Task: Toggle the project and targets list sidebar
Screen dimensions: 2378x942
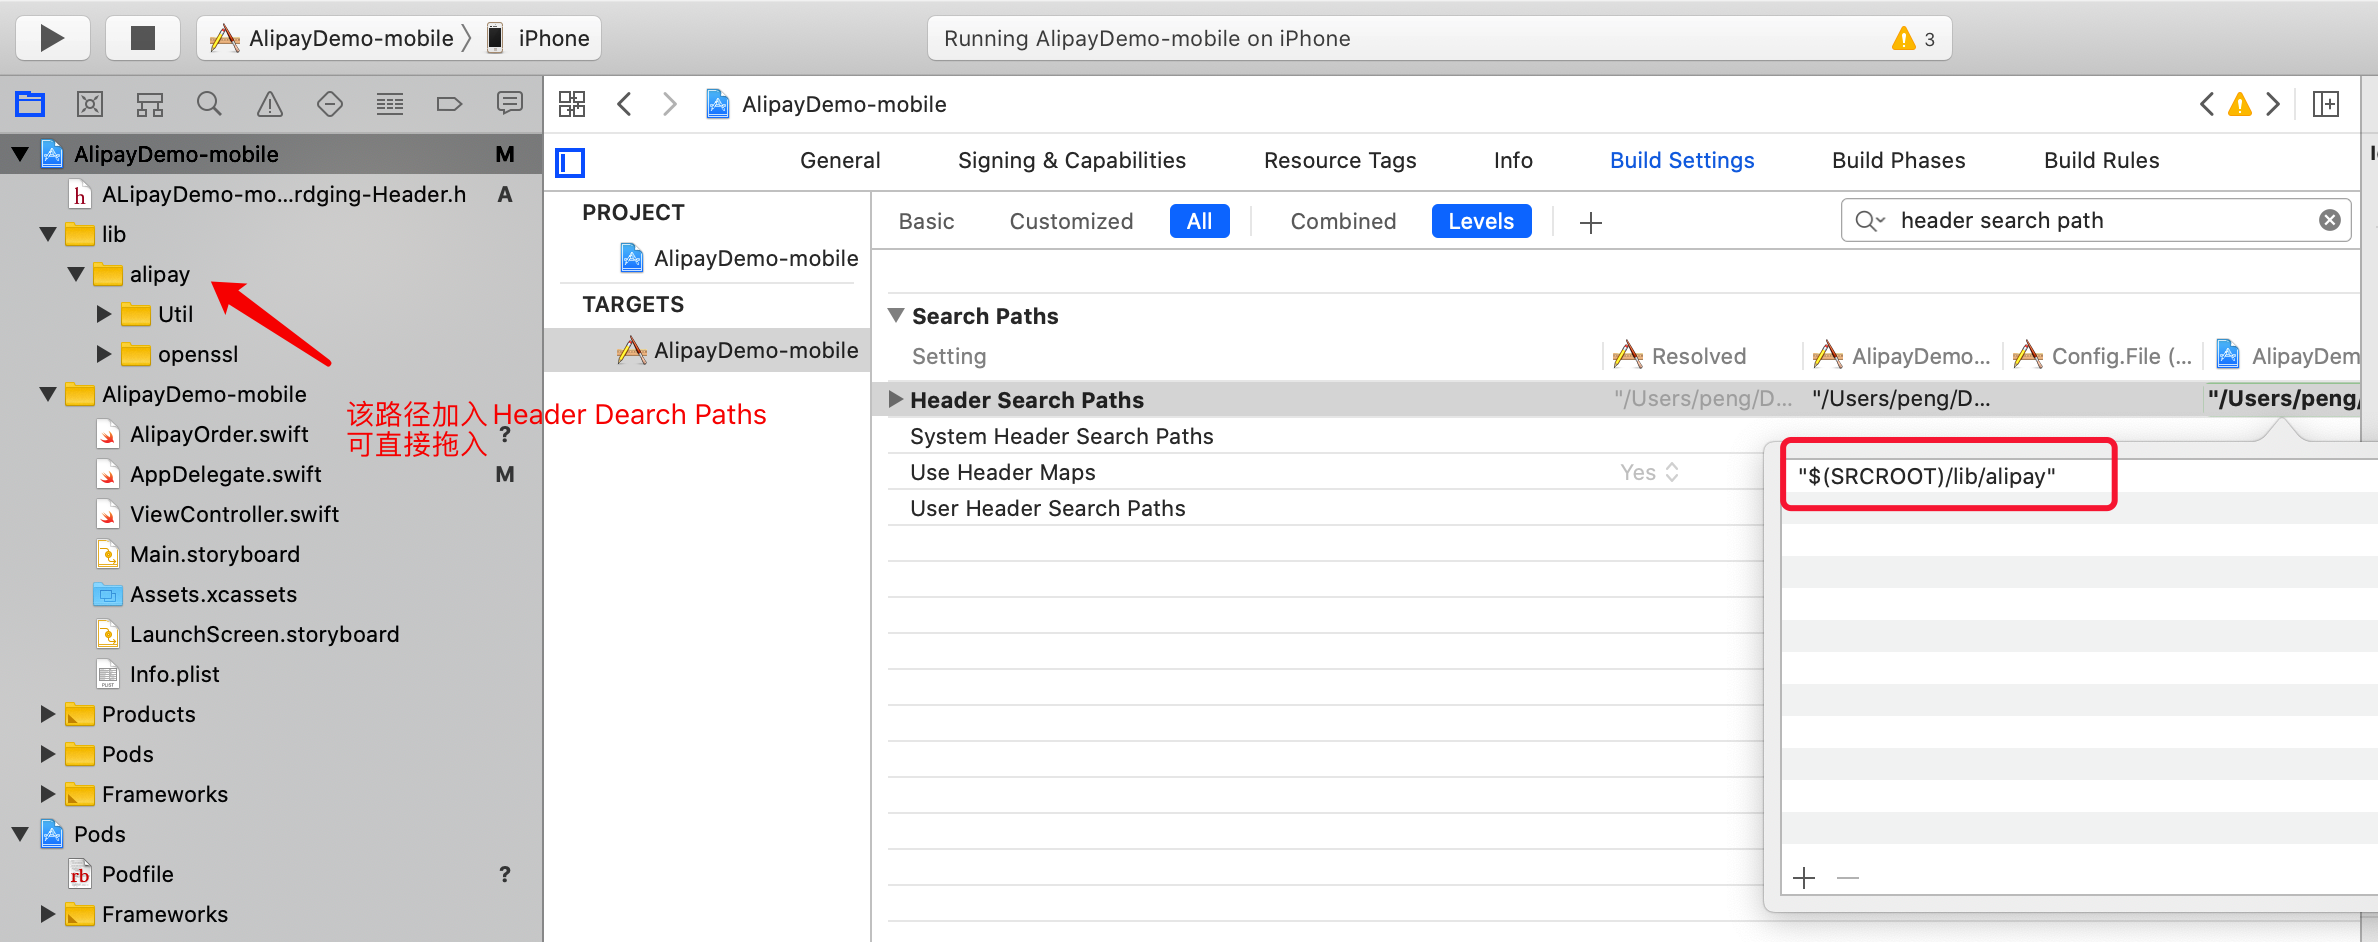Action: (x=570, y=162)
